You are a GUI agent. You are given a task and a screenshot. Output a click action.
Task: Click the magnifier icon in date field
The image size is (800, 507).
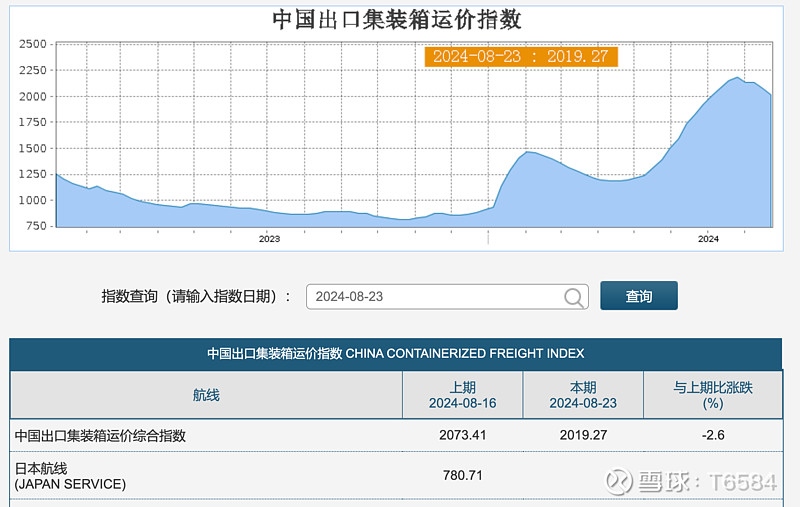coord(574,297)
